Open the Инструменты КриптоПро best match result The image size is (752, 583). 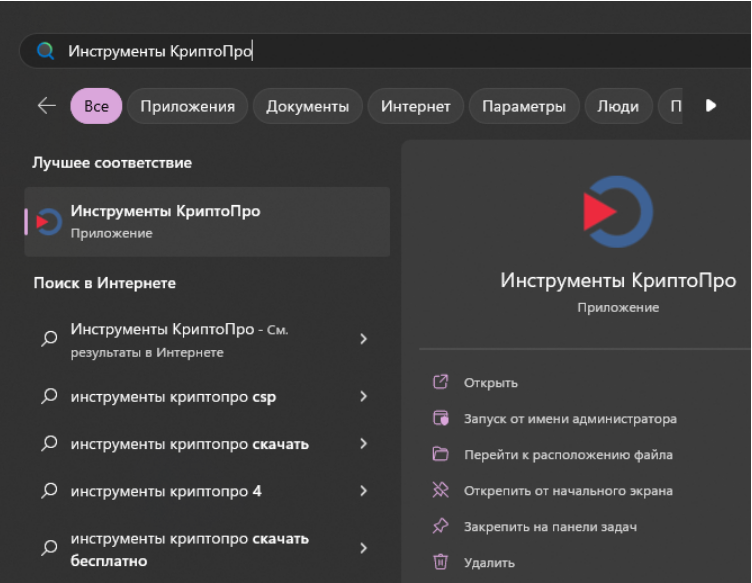tap(207, 222)
